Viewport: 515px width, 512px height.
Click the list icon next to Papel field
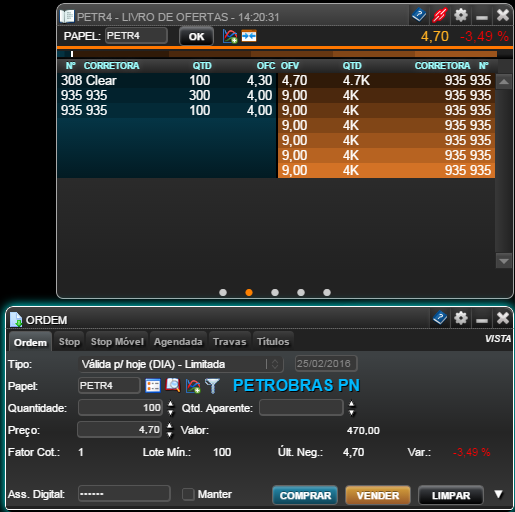pyautogui.click(x=153, y=385)
